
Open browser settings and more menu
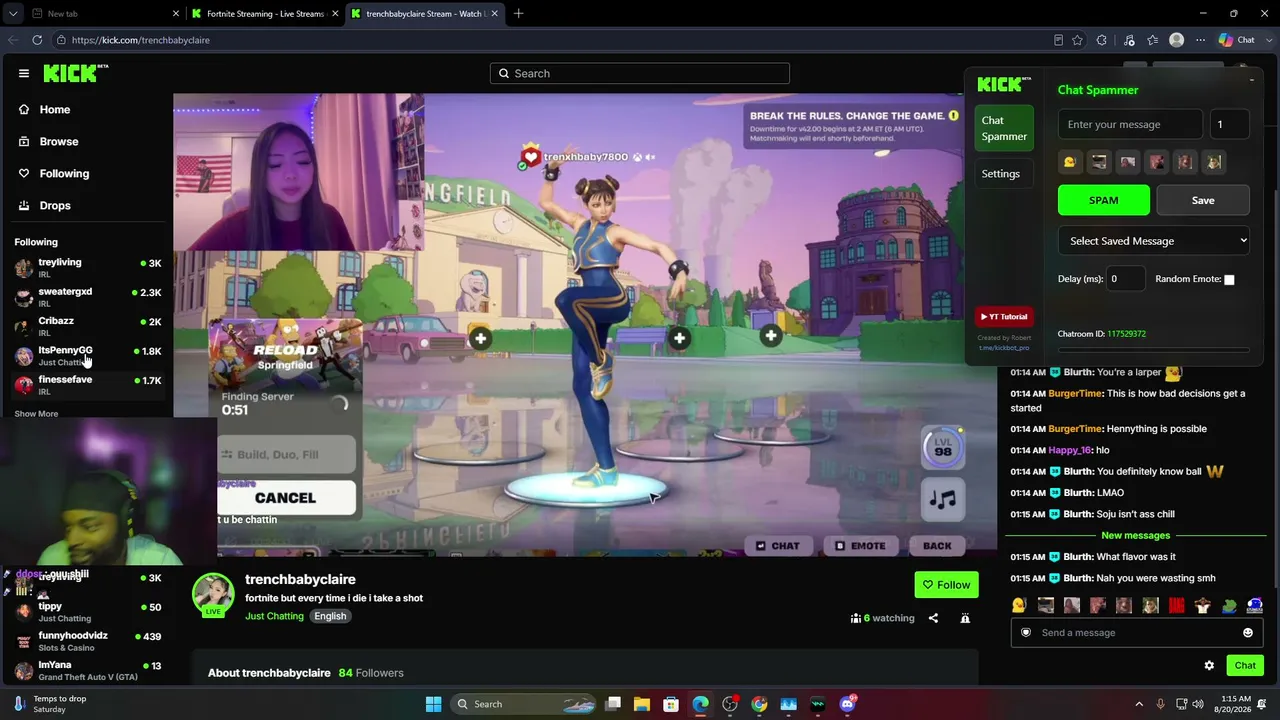[1200, 40]
